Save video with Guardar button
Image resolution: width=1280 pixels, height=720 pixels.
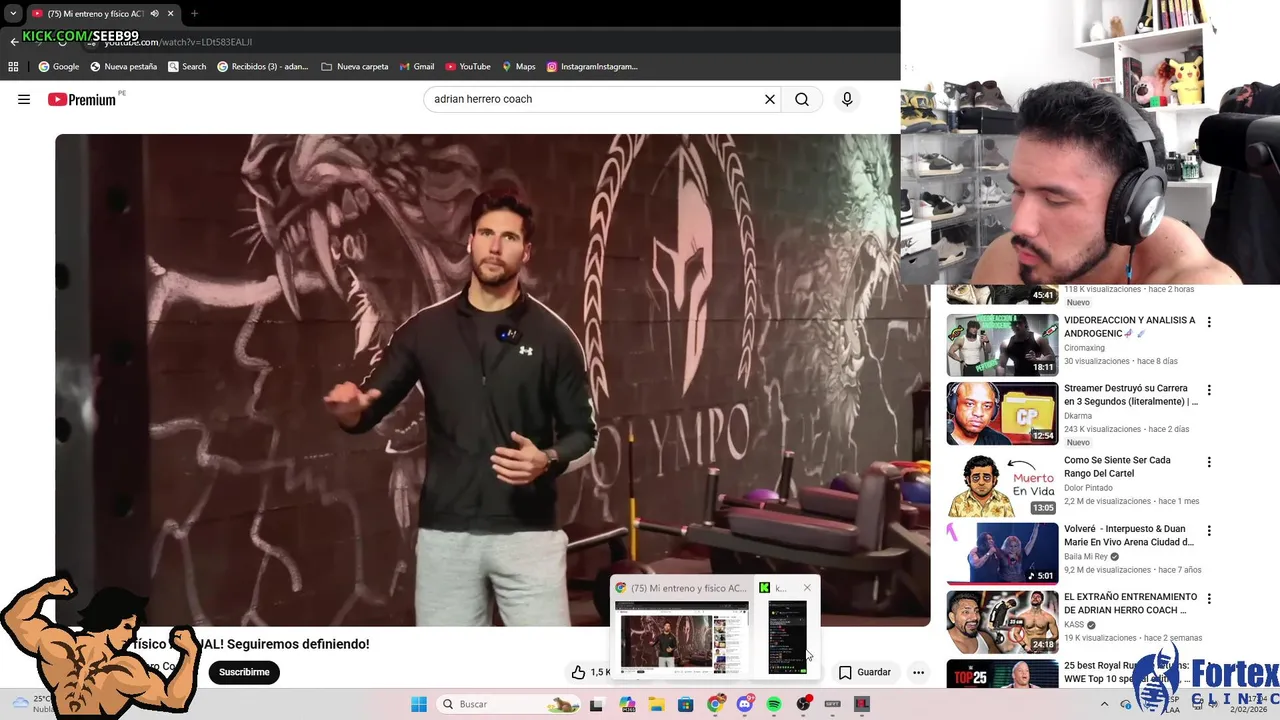click(x=865, y=672)
